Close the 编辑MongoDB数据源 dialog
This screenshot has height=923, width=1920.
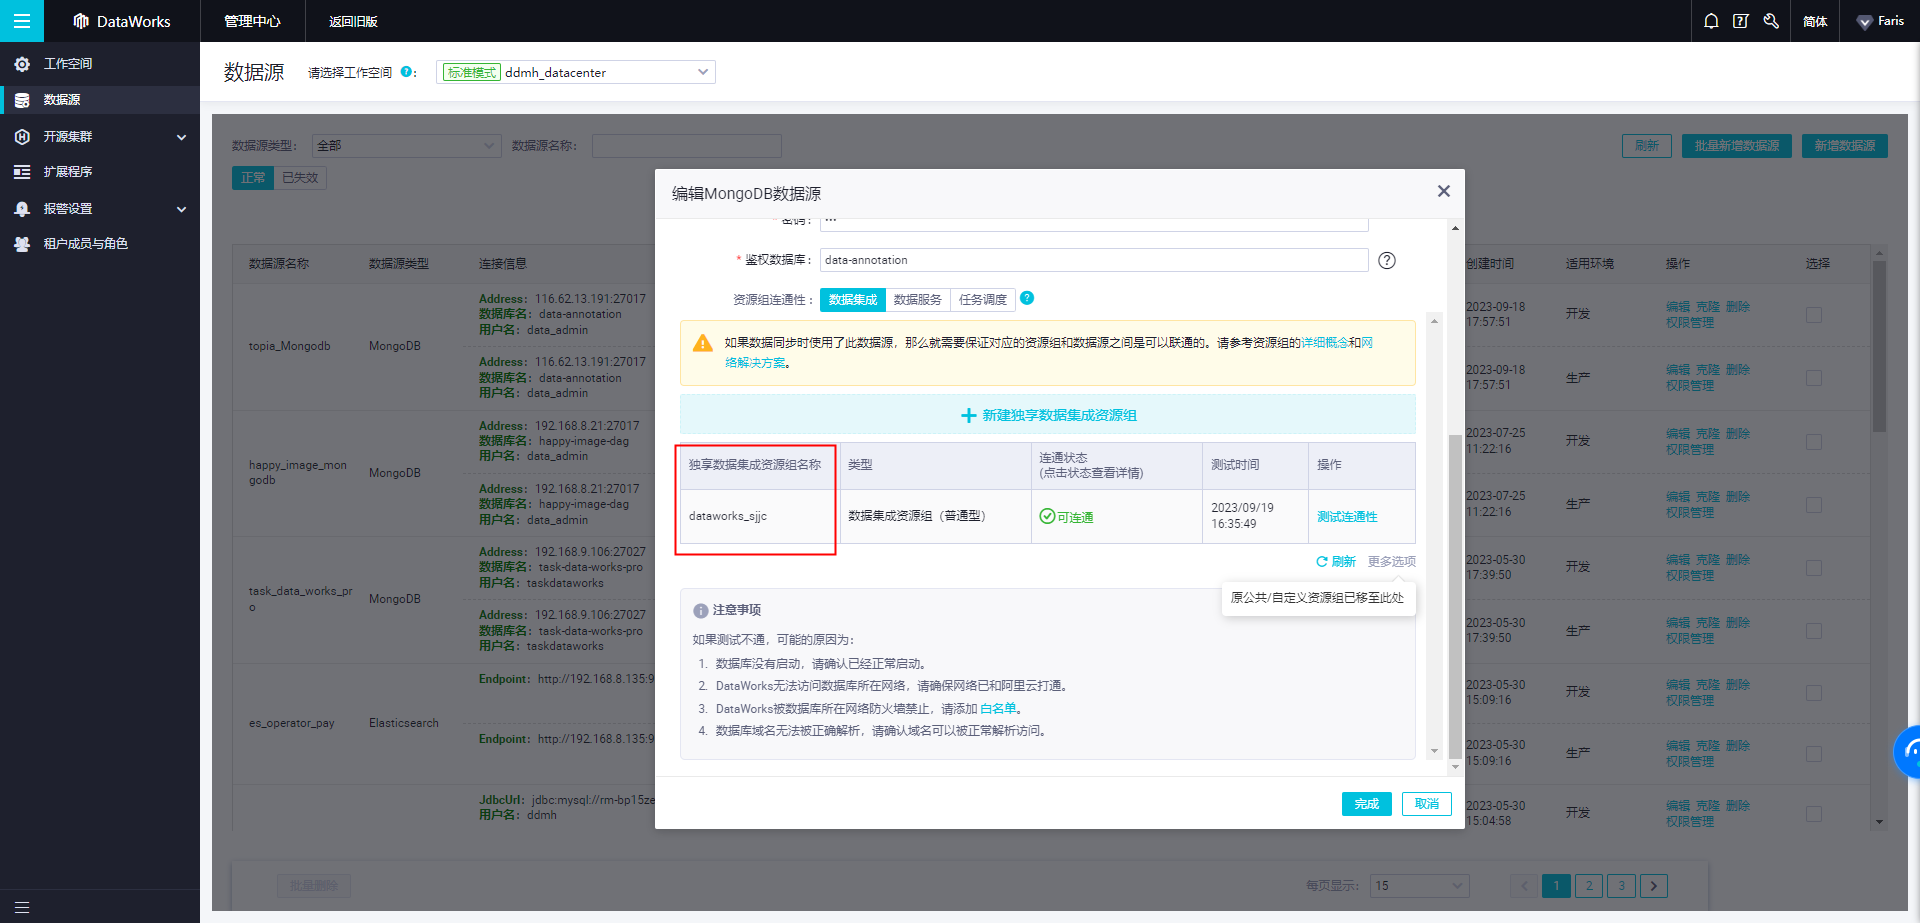point(1443,191)
